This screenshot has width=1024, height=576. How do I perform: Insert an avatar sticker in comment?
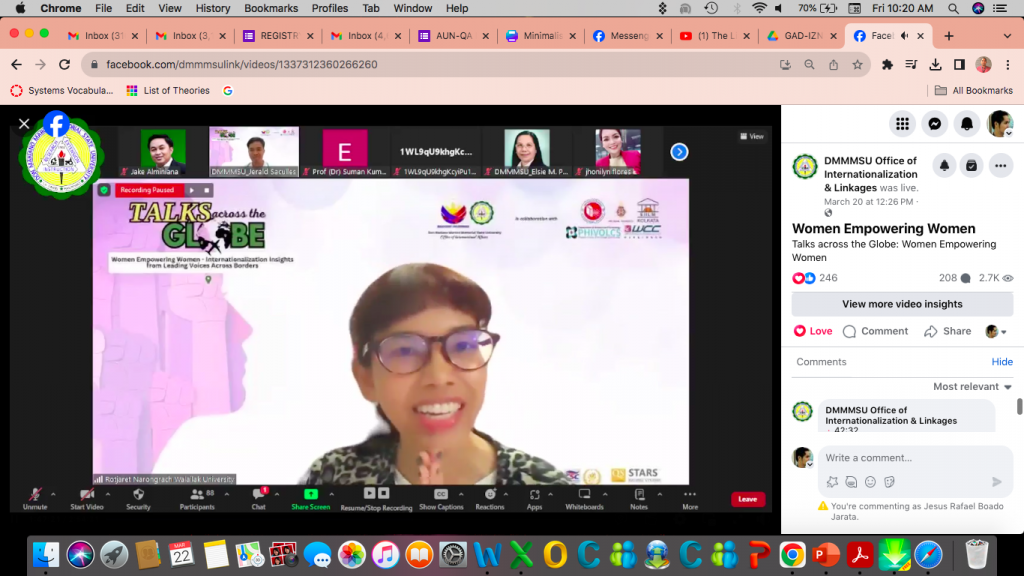point(832,482)
